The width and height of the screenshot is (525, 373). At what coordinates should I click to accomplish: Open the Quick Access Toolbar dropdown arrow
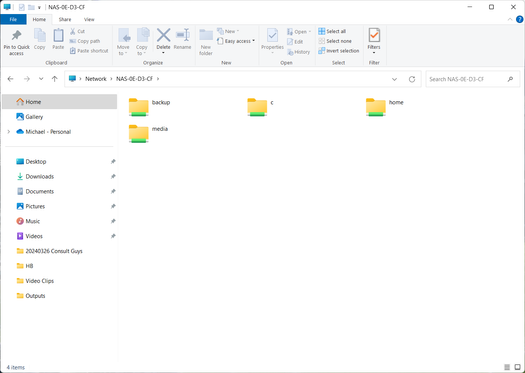[x=40, y=7]
